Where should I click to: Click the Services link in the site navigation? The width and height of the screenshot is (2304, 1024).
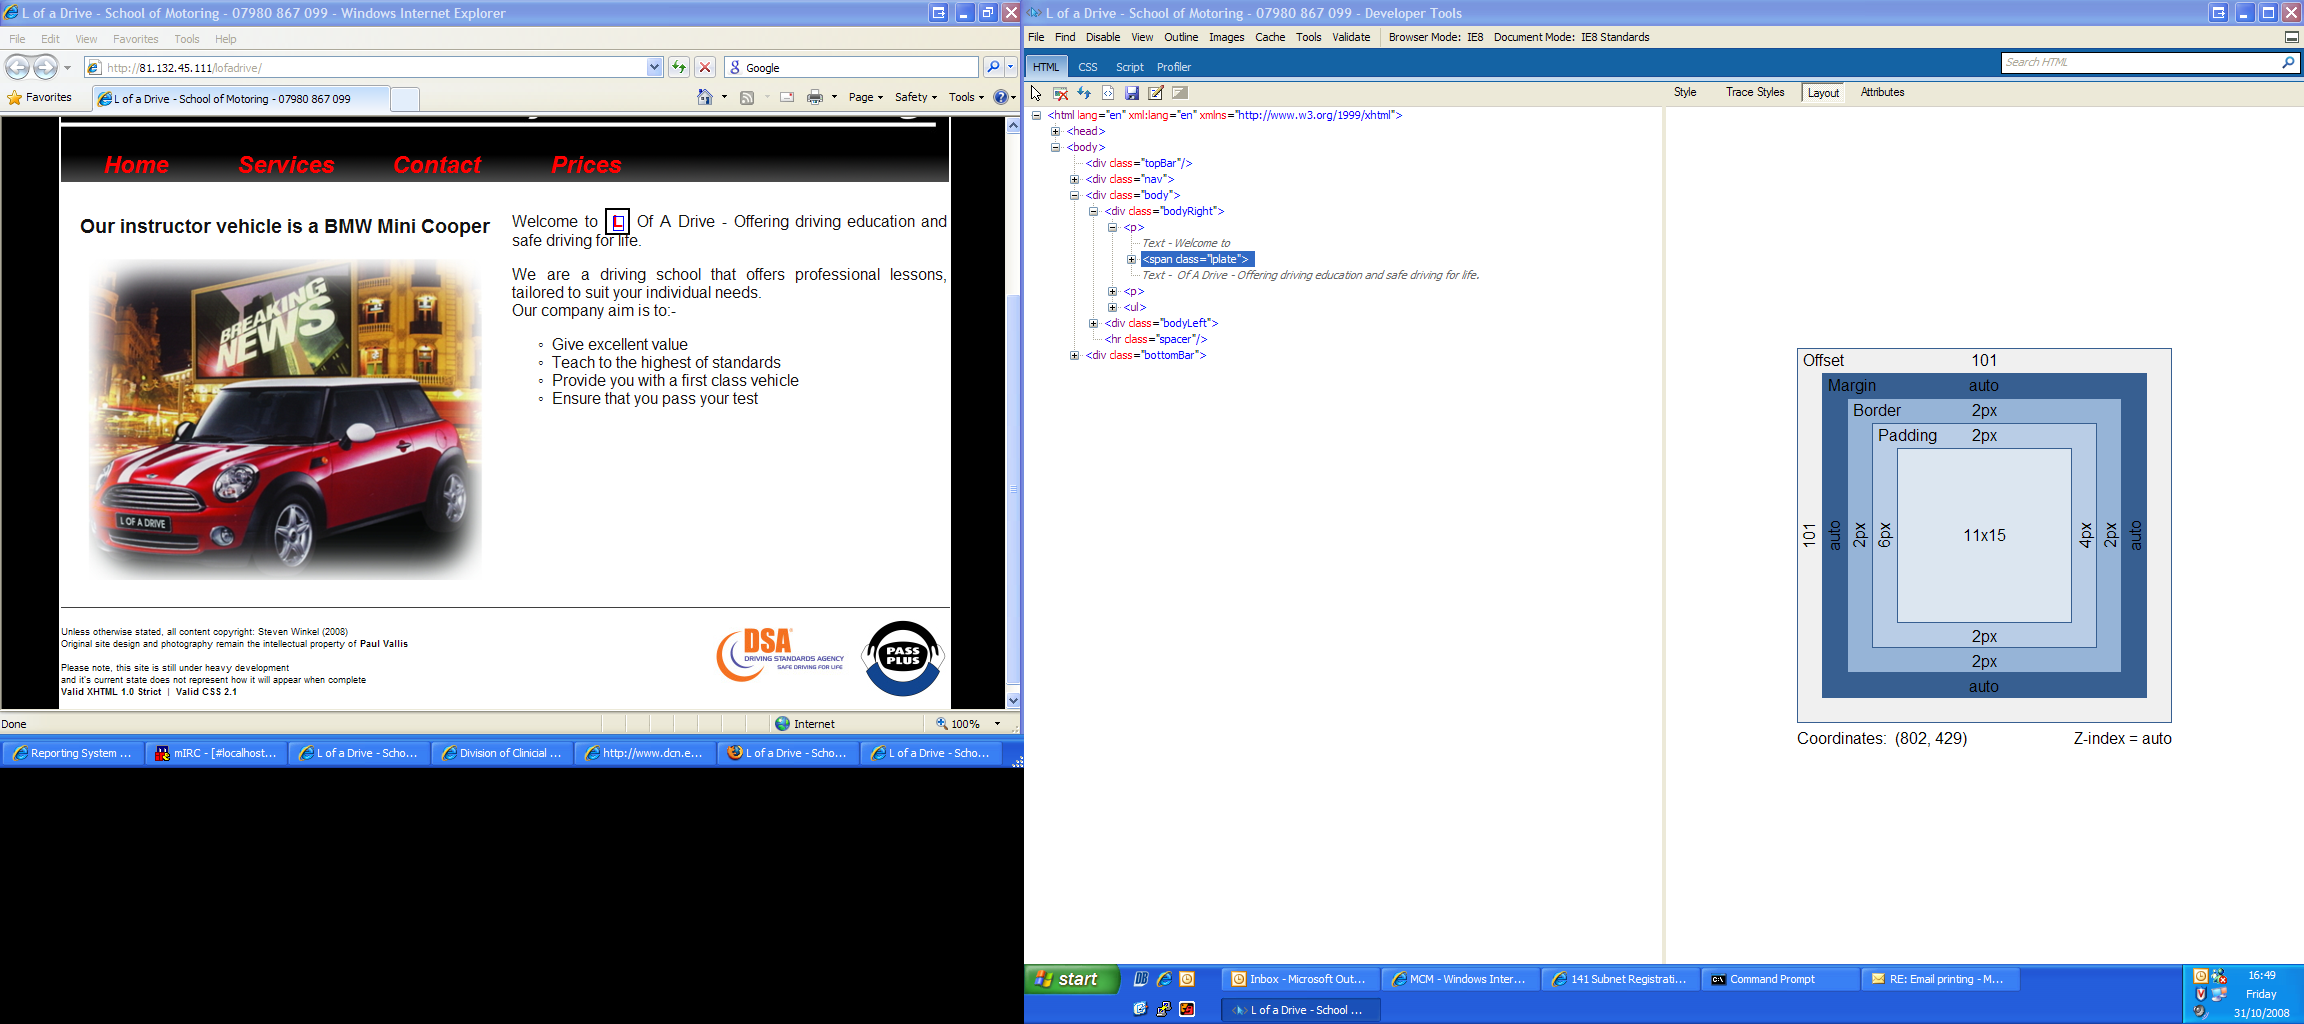[287, 165]
